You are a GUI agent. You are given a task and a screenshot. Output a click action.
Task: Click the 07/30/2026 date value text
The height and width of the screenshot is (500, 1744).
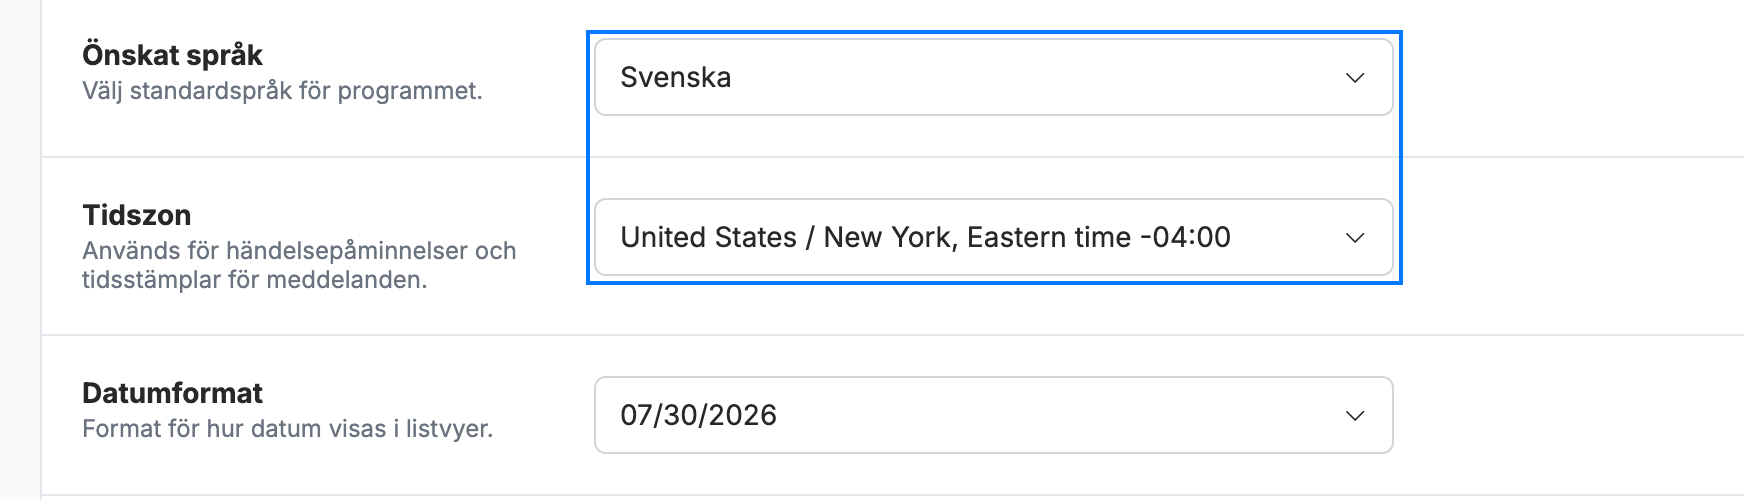pos(698,415)
